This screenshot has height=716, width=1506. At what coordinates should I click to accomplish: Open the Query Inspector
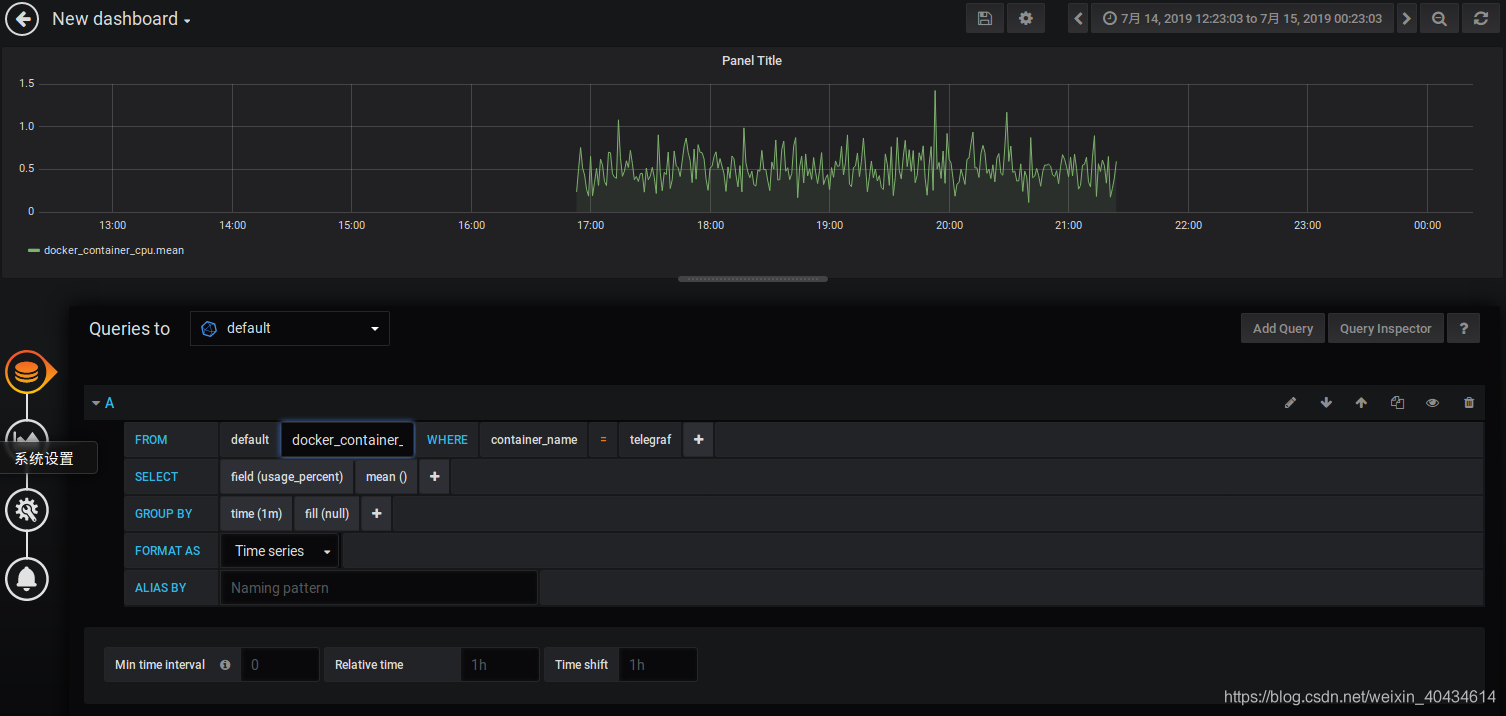click(x=1386, y=328)
